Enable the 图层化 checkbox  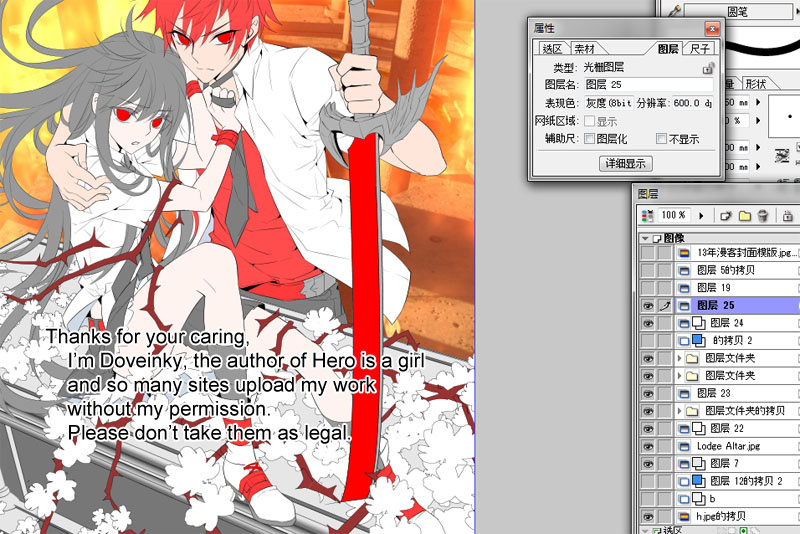[x=590, y=139]
